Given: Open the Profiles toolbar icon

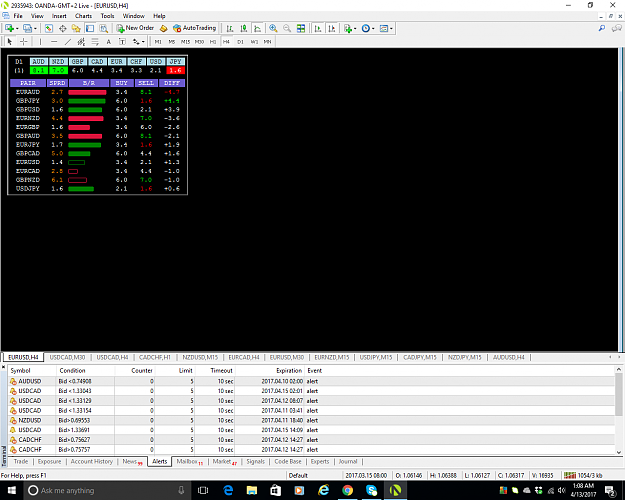Looking at the screenshot, I should point(27,28).
